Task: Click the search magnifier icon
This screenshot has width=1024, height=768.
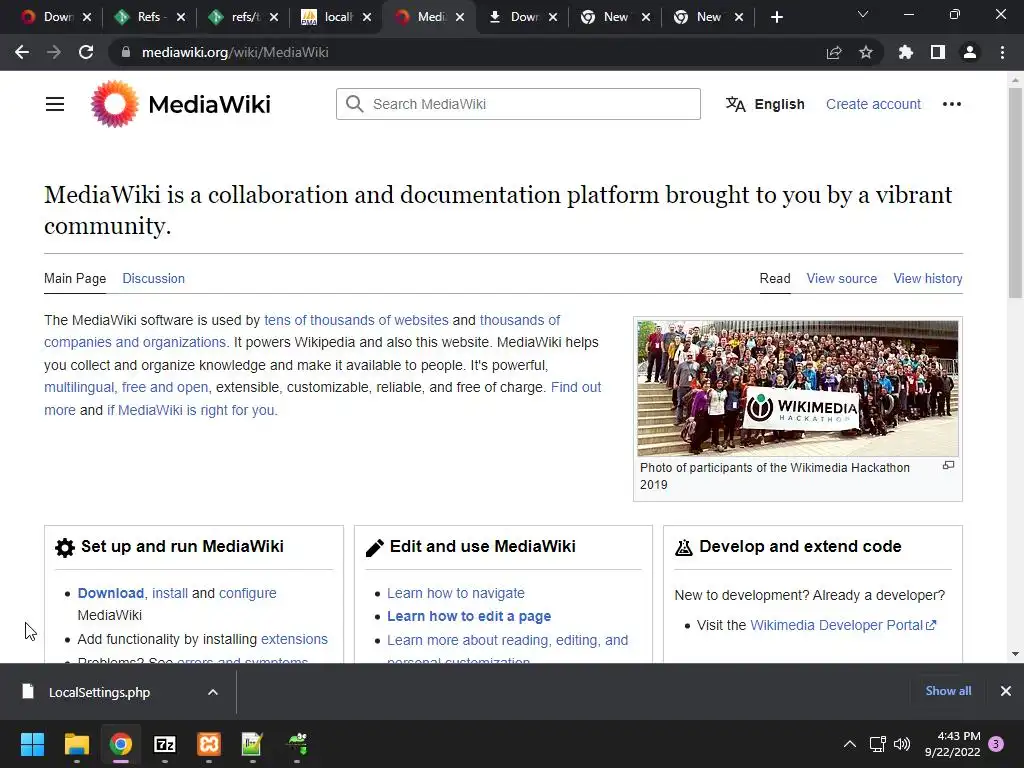Action: [x=355, y=104]
